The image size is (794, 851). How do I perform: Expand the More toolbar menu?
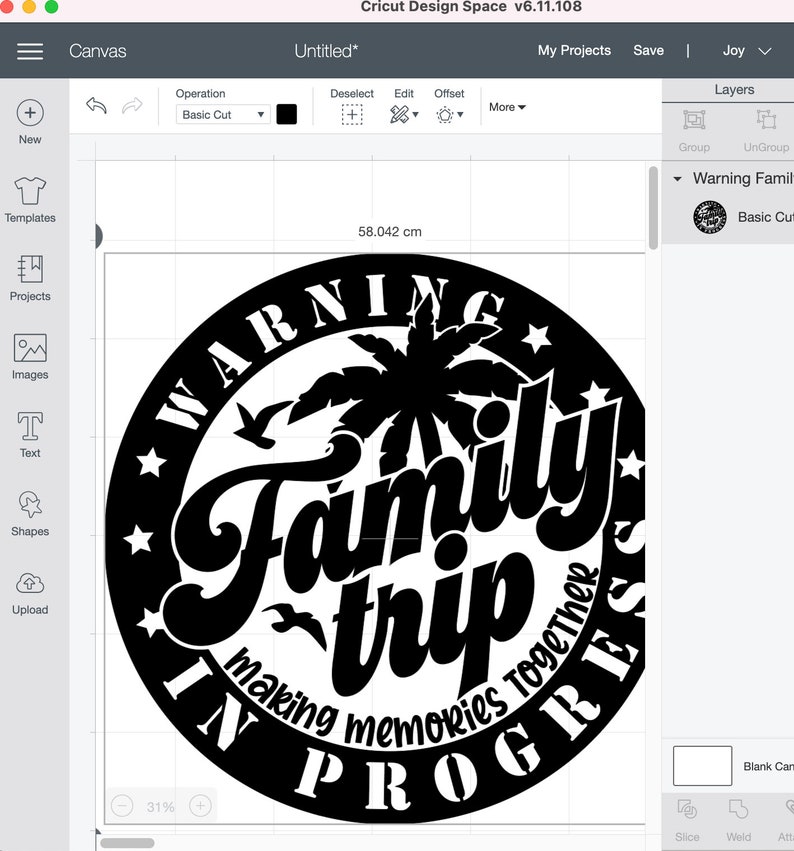click(x=507, y=107)
